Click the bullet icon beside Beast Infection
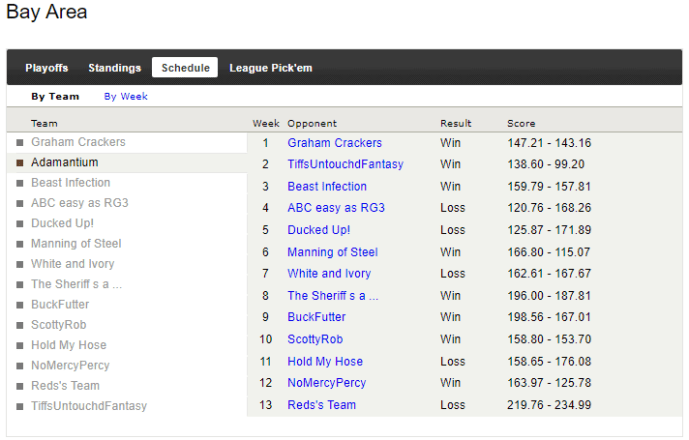 (x=19, y=183)
